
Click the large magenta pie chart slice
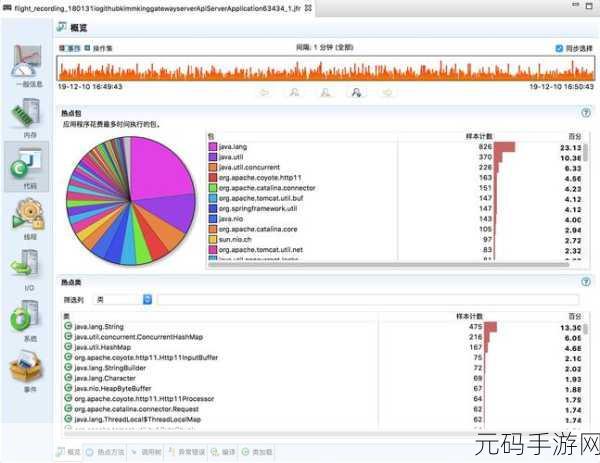click(x=159, y=168)
